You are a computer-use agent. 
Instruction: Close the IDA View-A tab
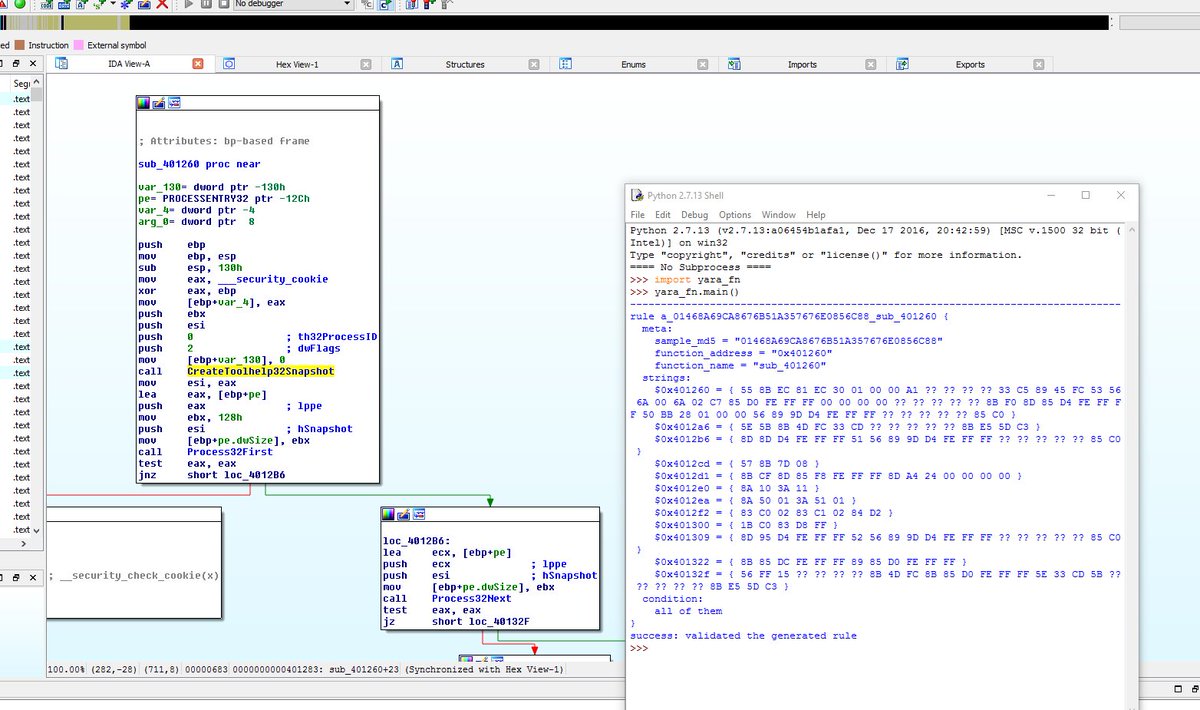coord(197,64)
